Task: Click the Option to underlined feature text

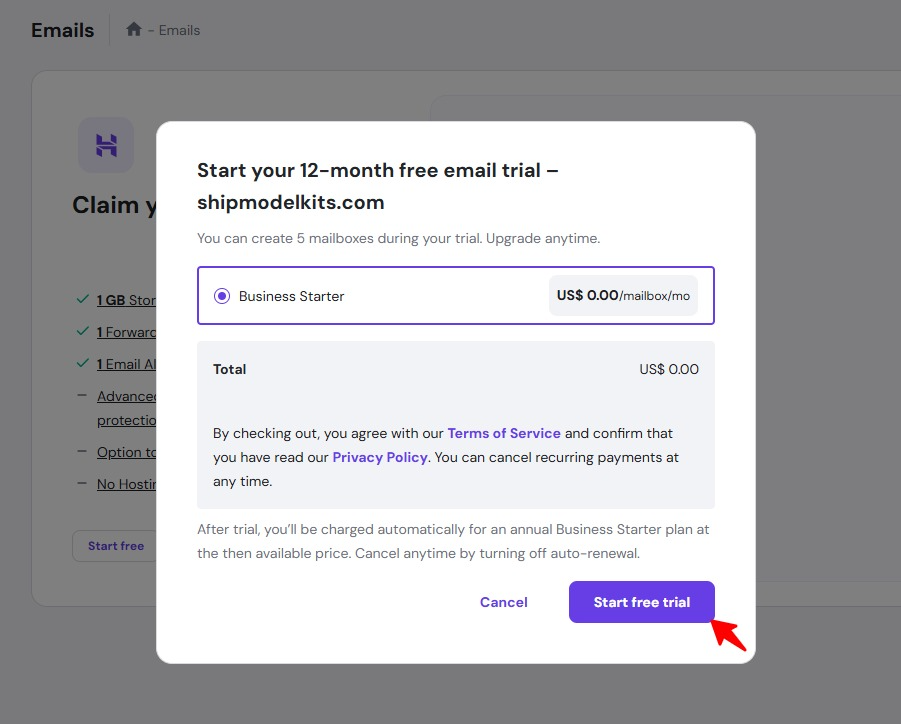Action: point(127,452)
